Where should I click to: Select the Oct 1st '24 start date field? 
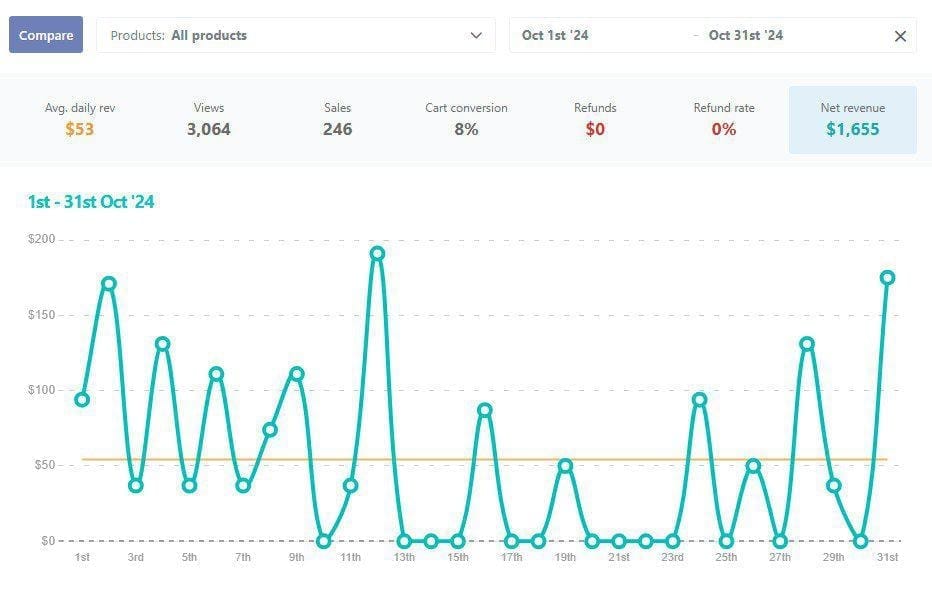[x=555, y=36]
